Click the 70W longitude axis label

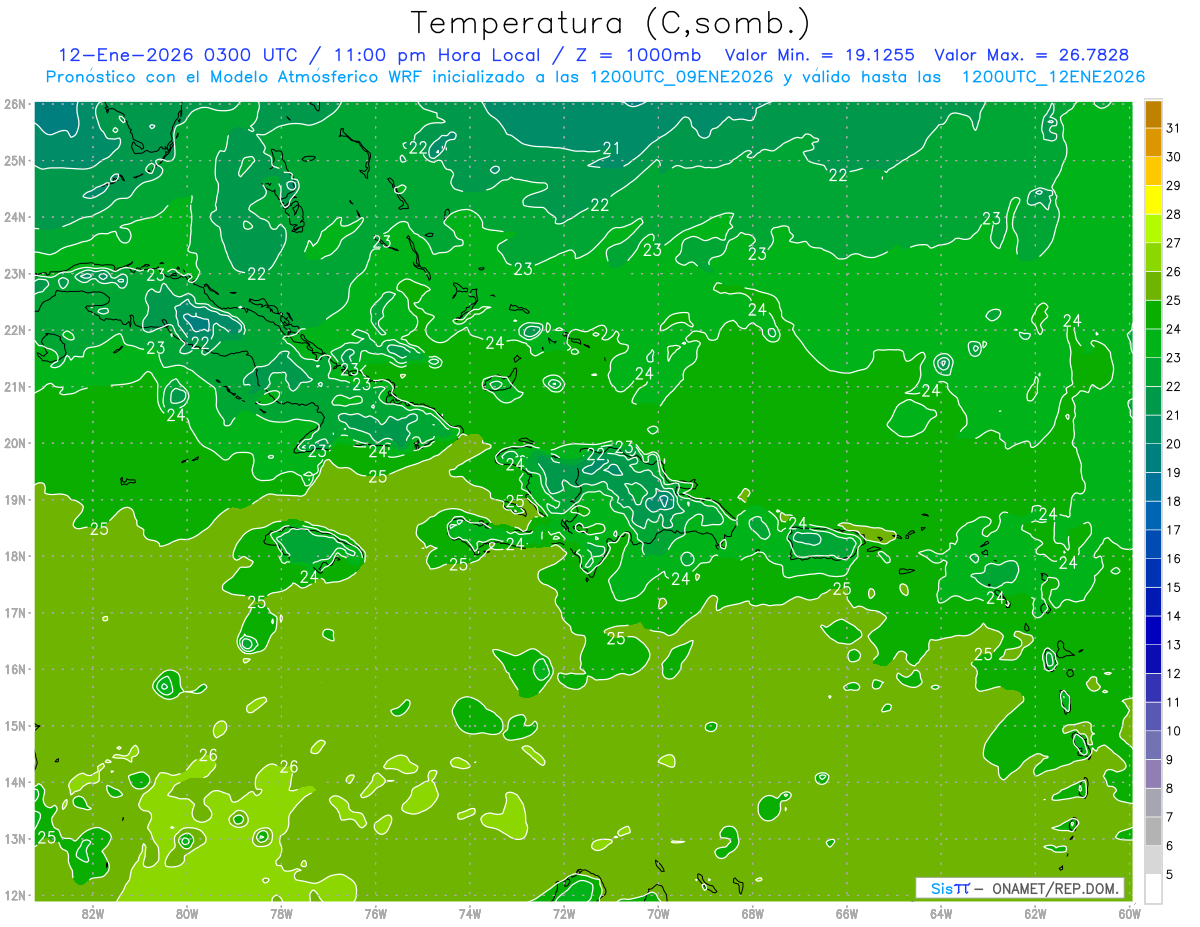coord(658,913)
